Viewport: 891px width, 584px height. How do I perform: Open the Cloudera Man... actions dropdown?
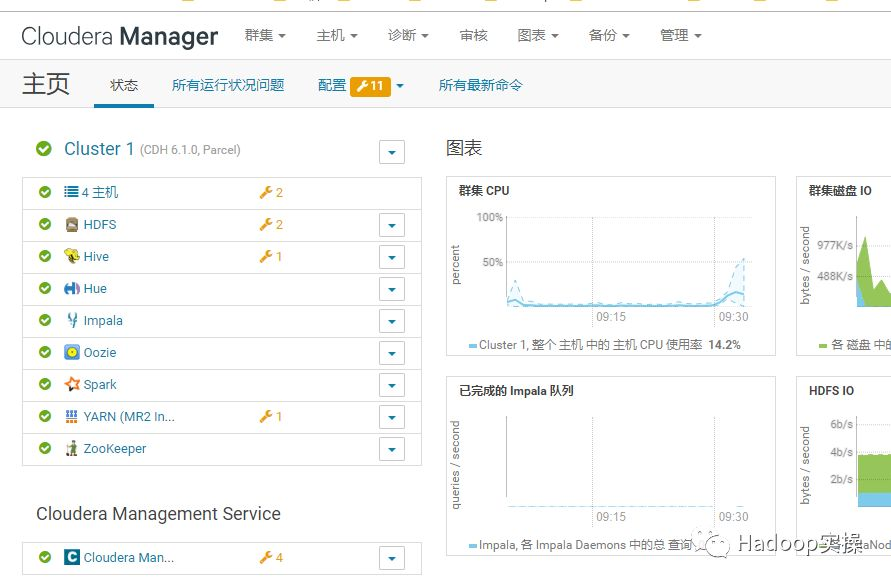click(x=392, y=558)
